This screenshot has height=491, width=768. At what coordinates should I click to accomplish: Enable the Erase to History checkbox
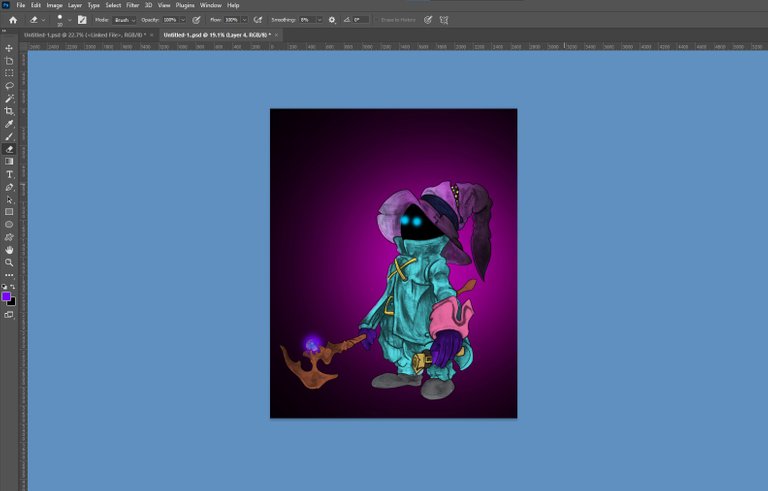(377, 20)
